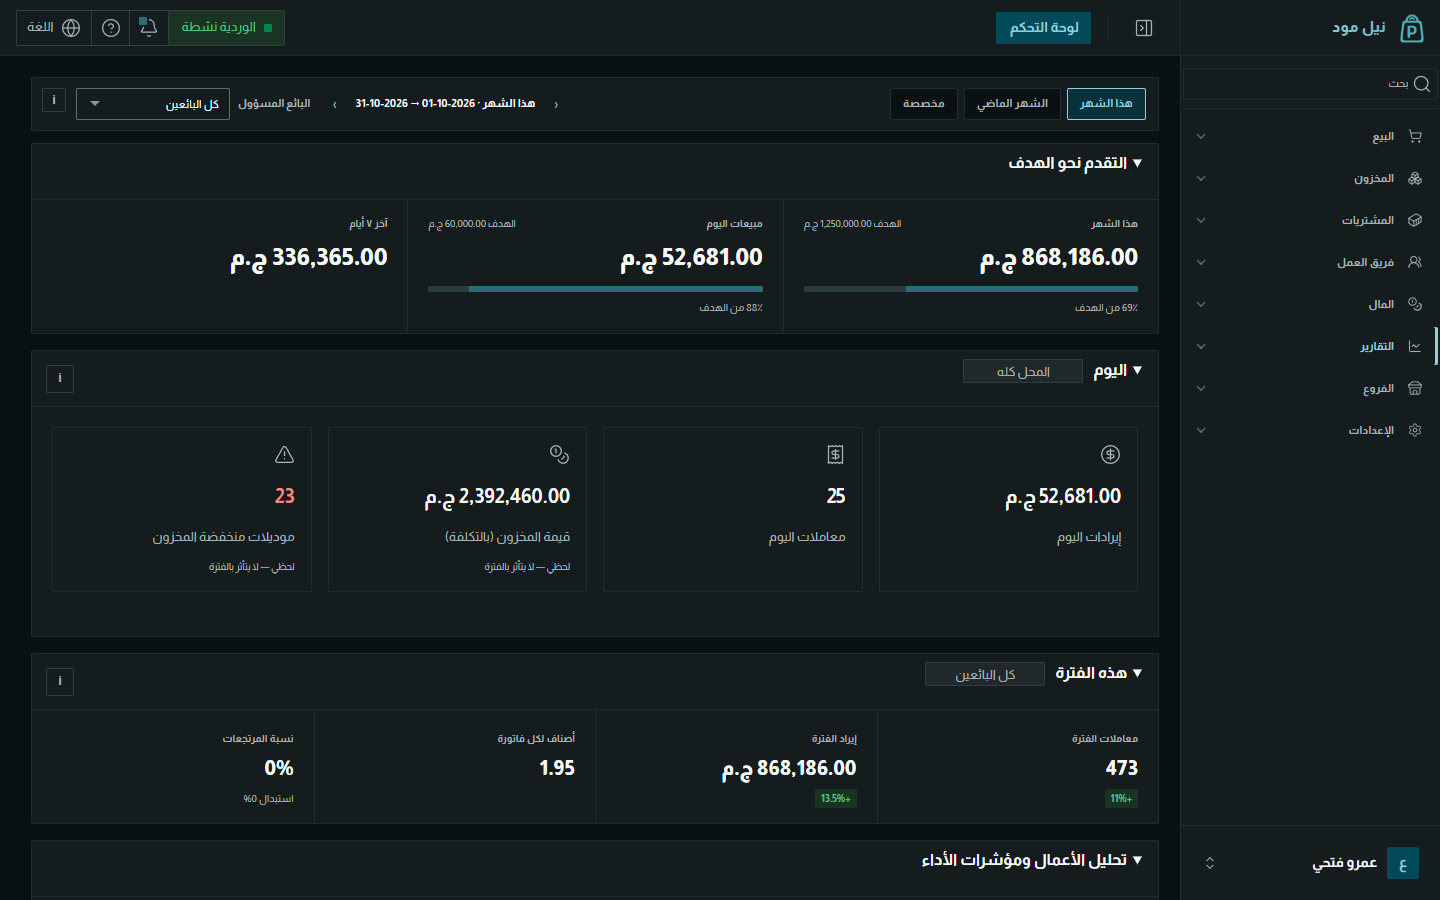Click the low stock warning triangle icon
The width and height of the screenshot is (1440, 900).
[285, 455]
